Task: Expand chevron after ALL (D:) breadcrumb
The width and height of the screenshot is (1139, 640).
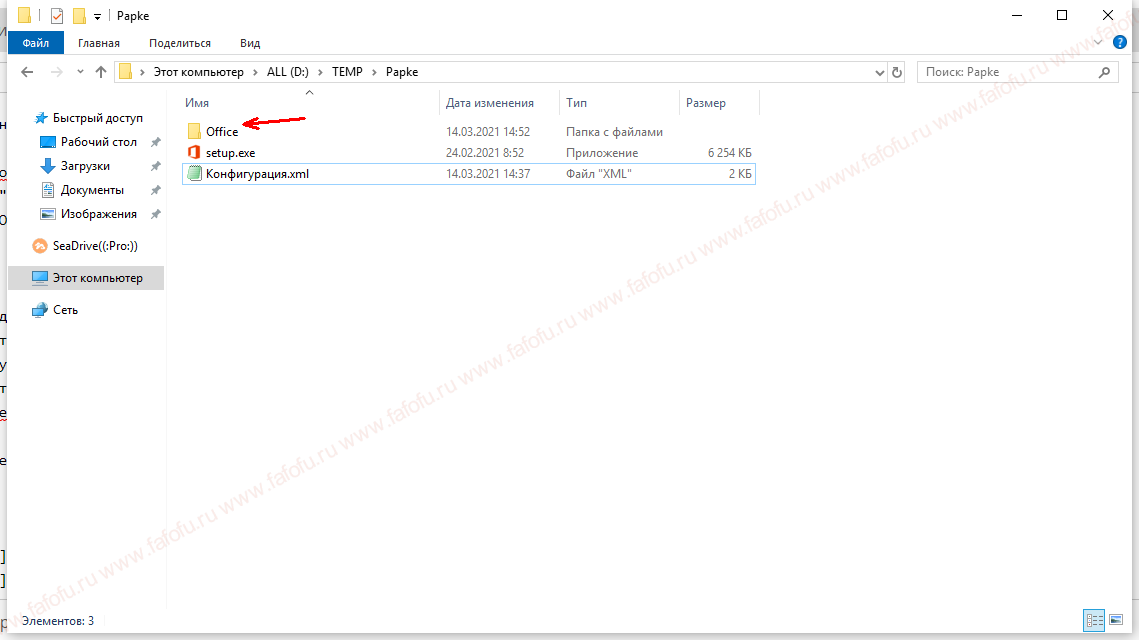Action: (320, 72)
